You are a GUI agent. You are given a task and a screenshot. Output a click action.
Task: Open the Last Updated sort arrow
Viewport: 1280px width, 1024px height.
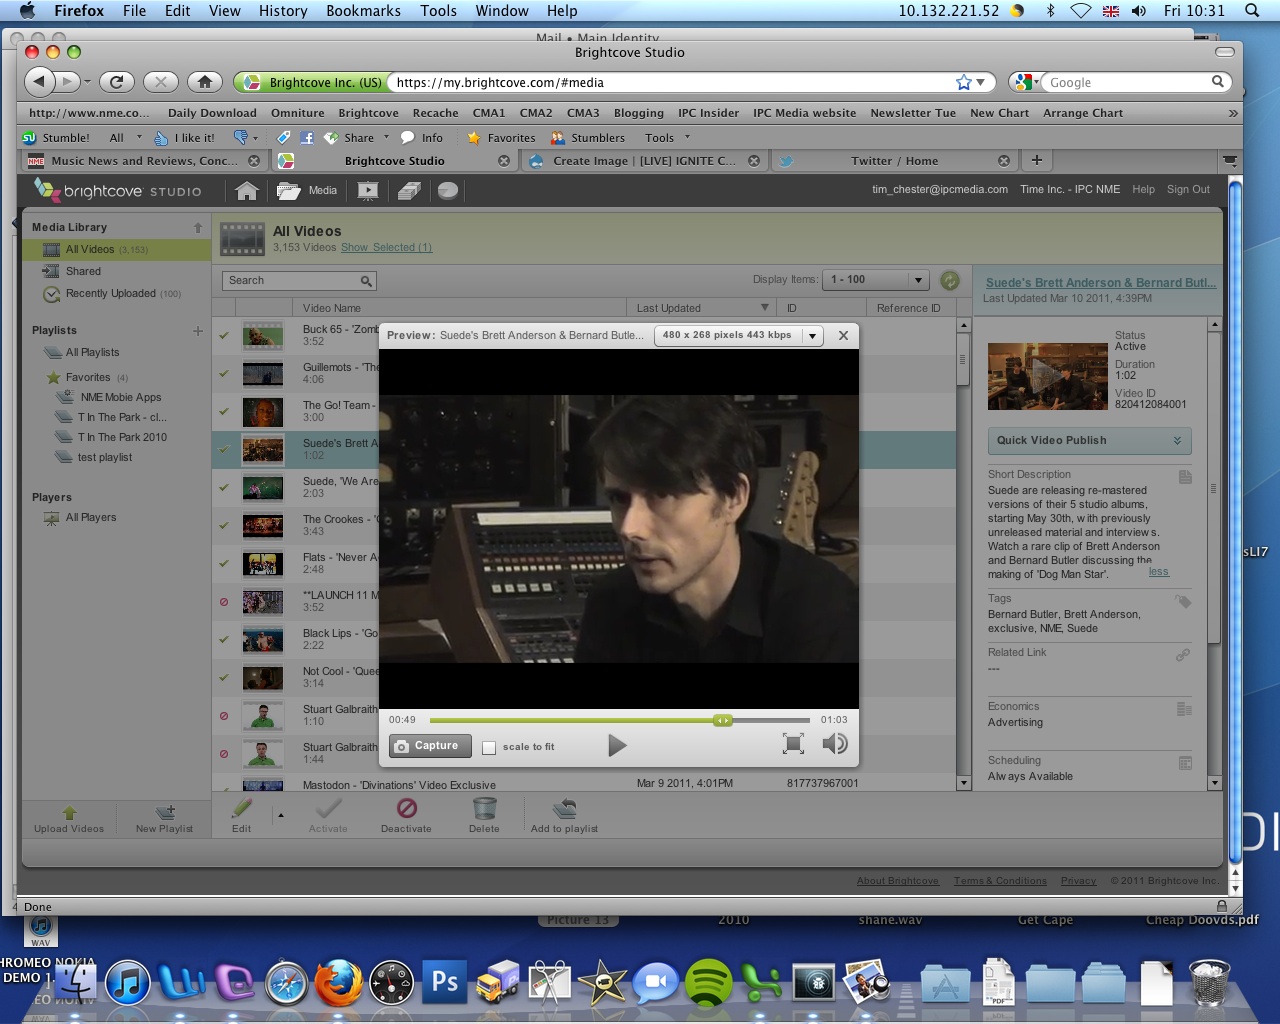click(765, 308)
